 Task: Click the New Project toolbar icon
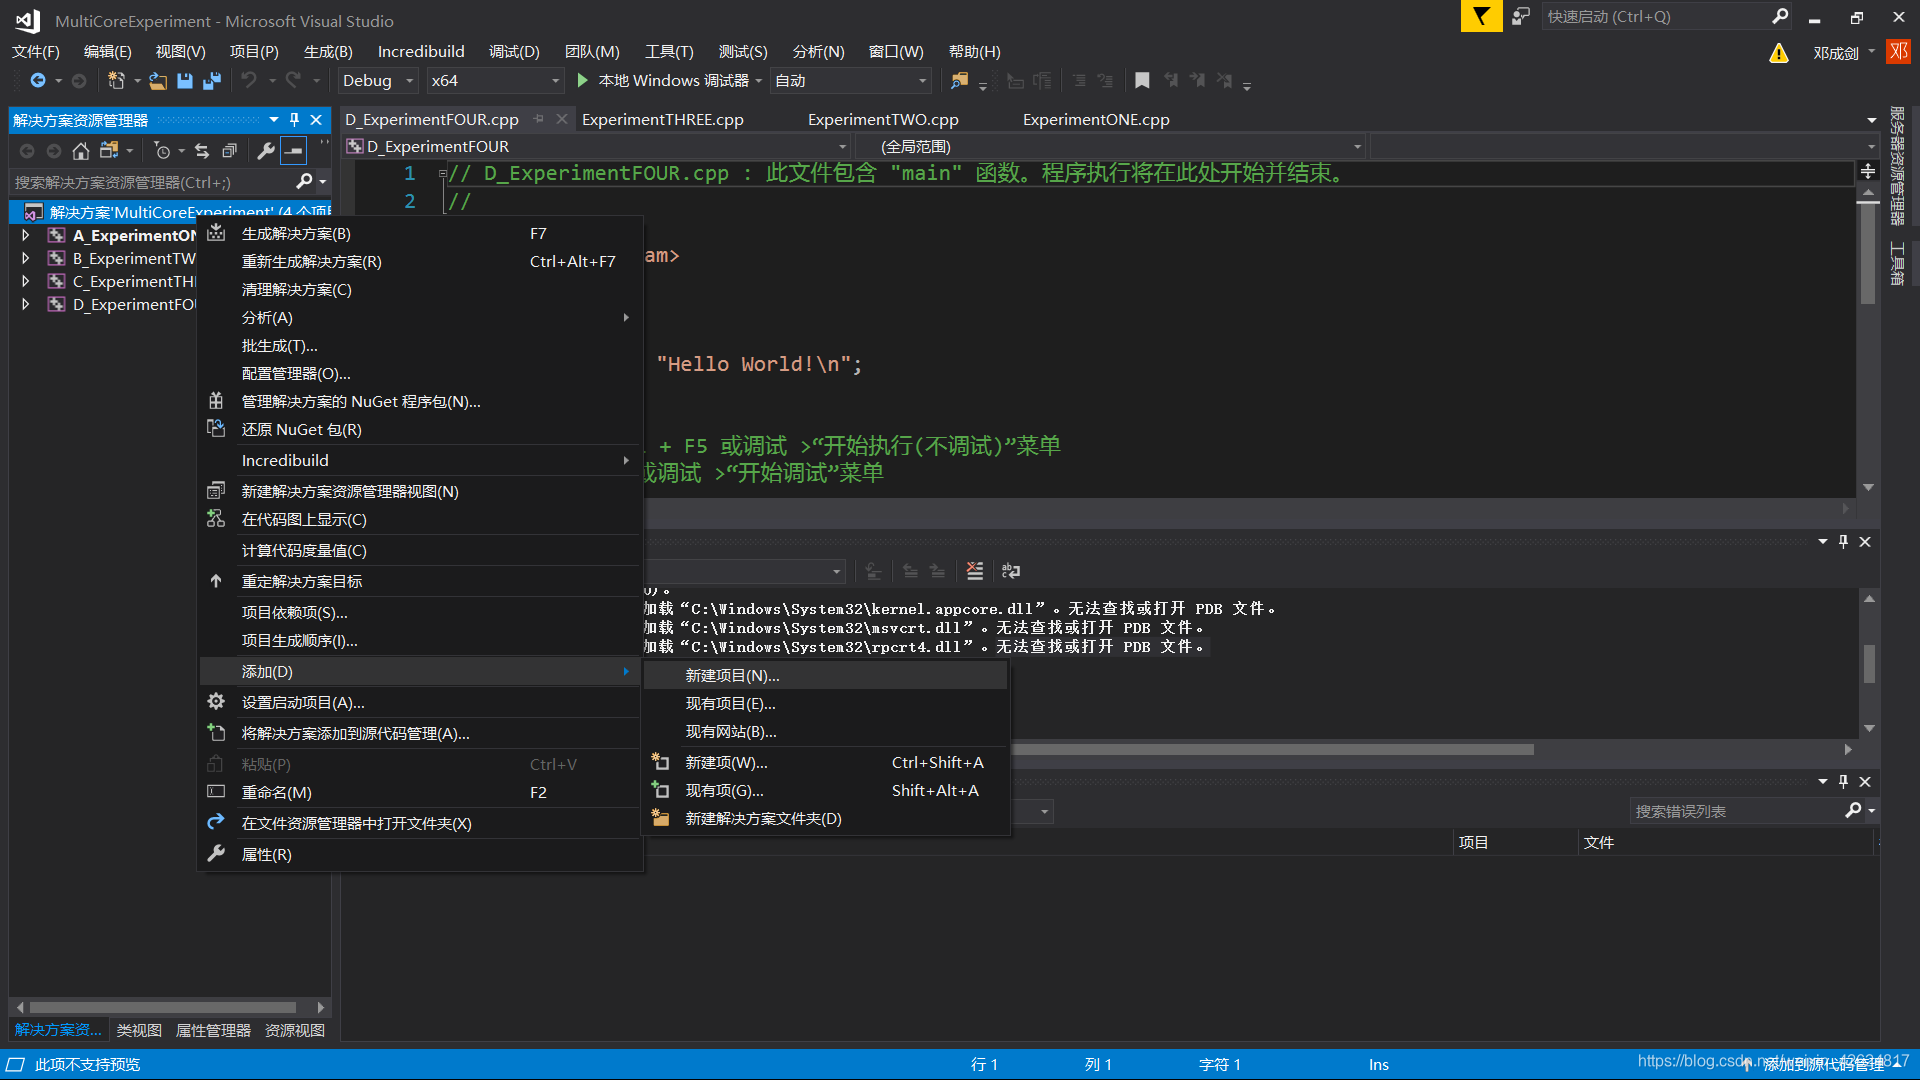tap(116, 81)
